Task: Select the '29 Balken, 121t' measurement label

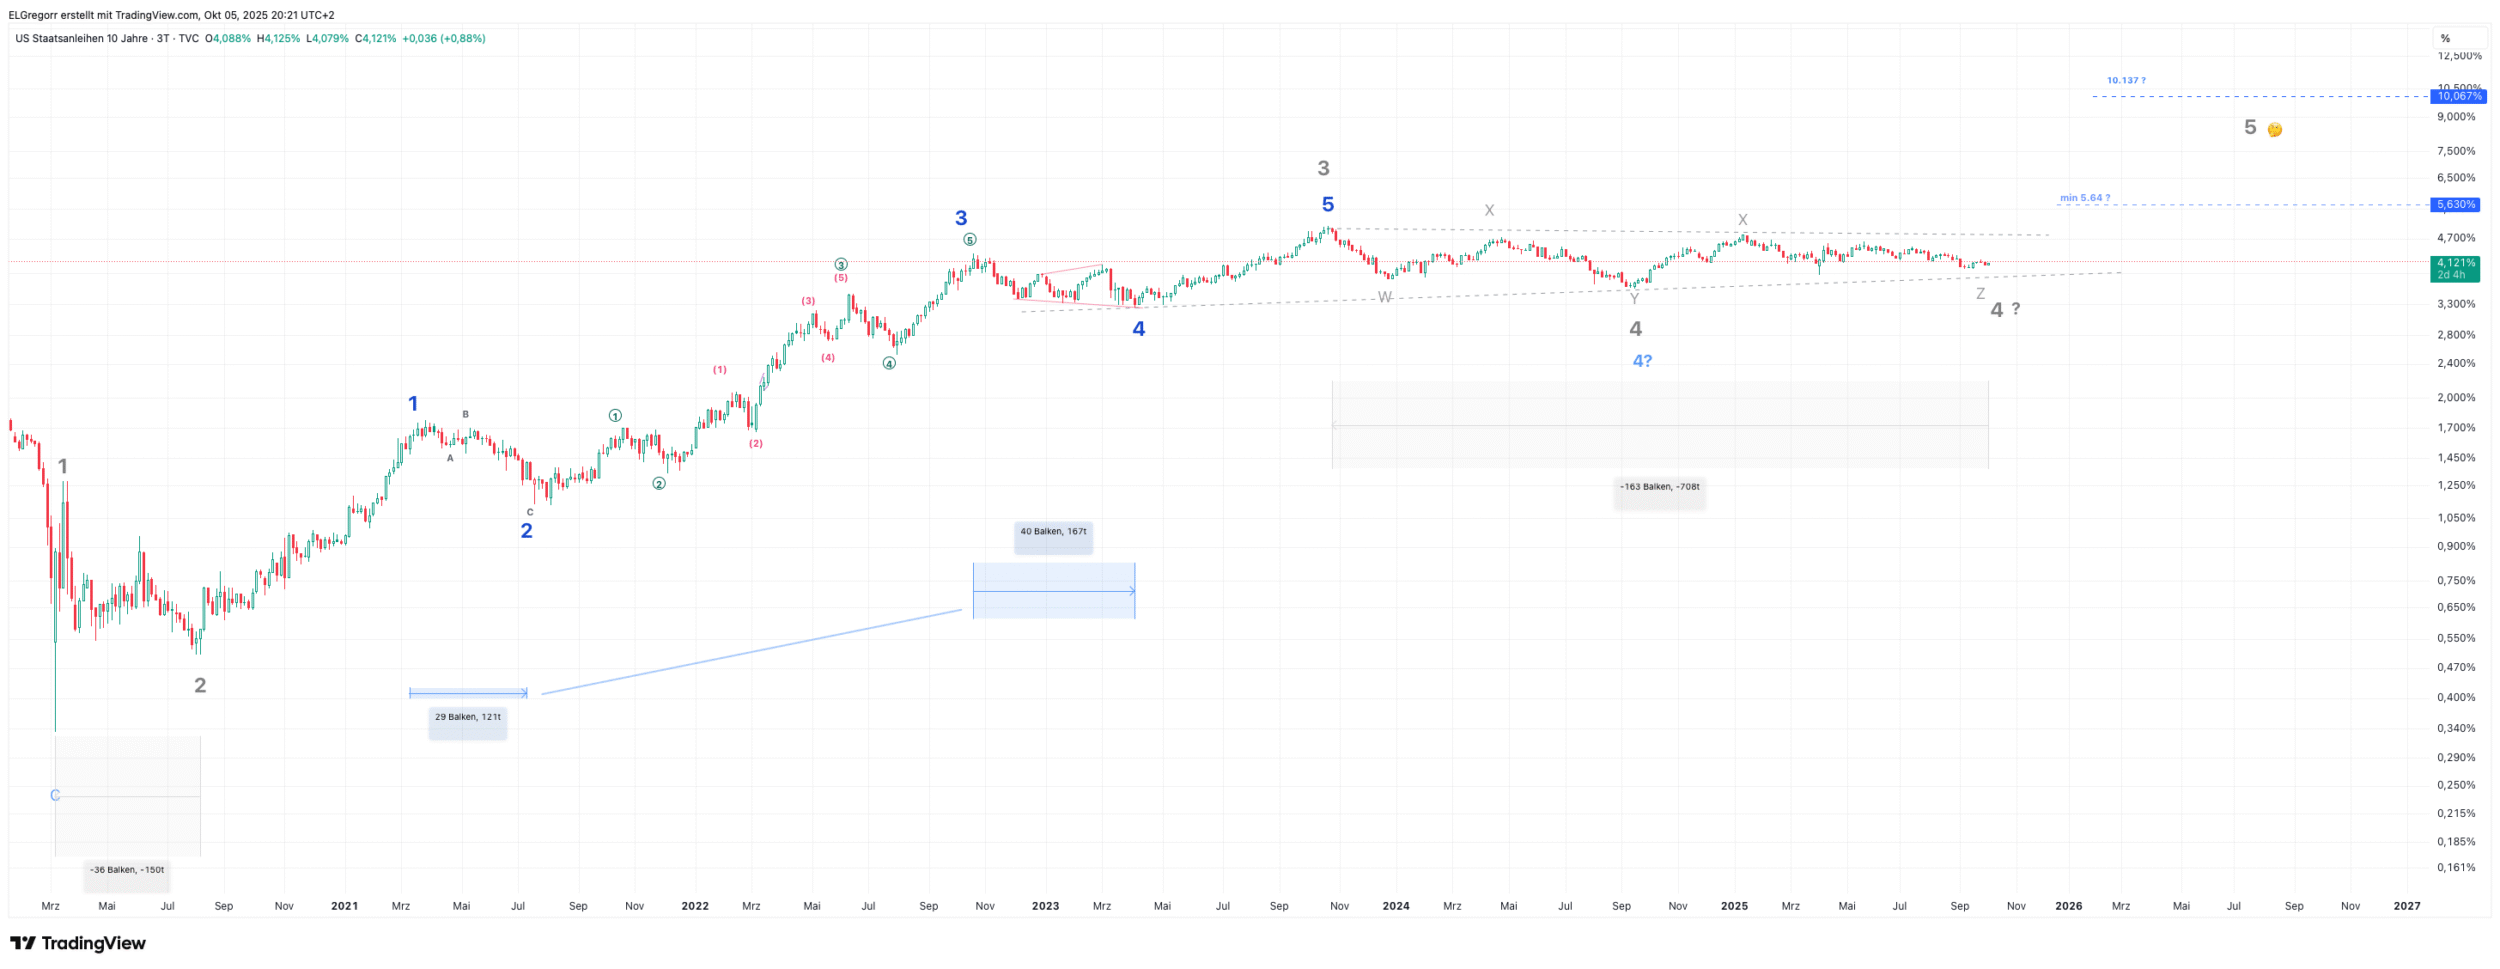Action: tap(468, 717)
